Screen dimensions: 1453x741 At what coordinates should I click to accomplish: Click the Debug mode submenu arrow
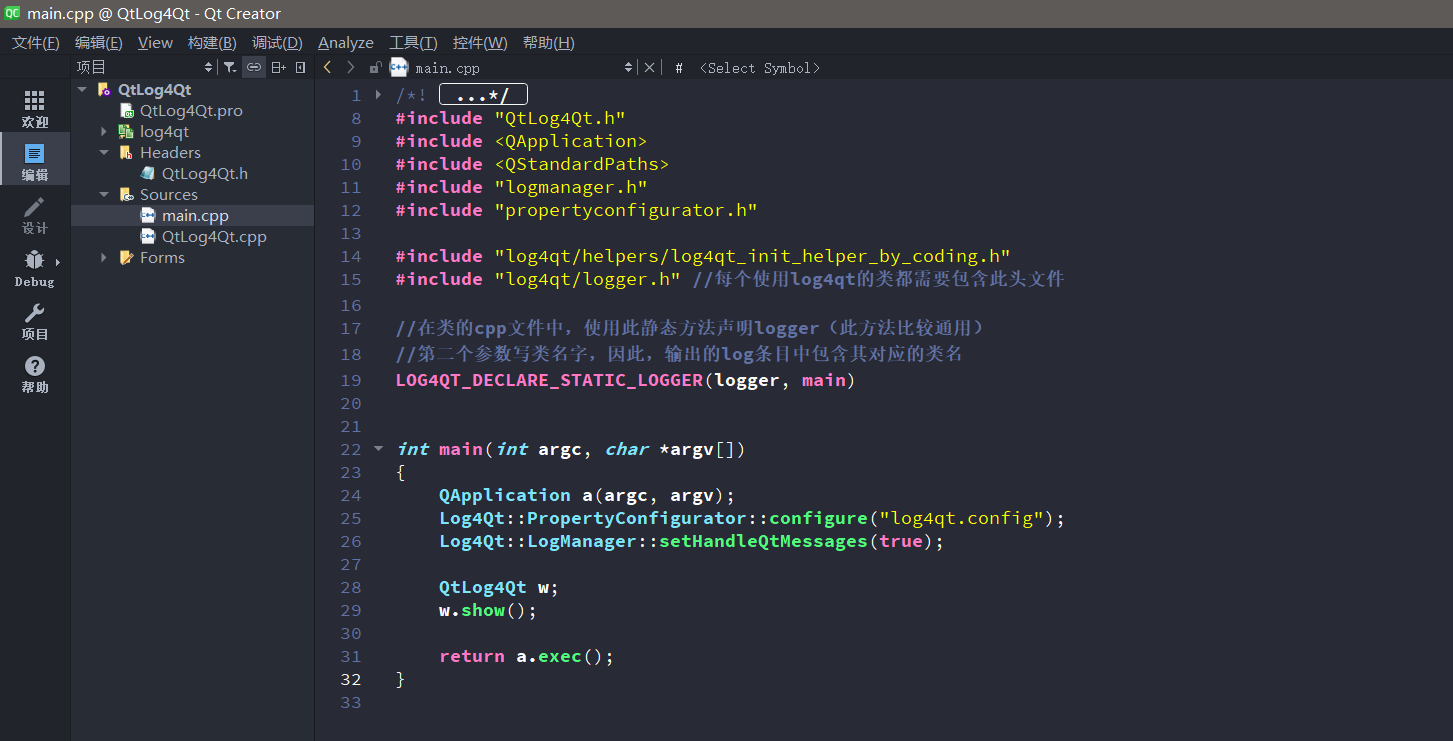click(x=57, y=262)
